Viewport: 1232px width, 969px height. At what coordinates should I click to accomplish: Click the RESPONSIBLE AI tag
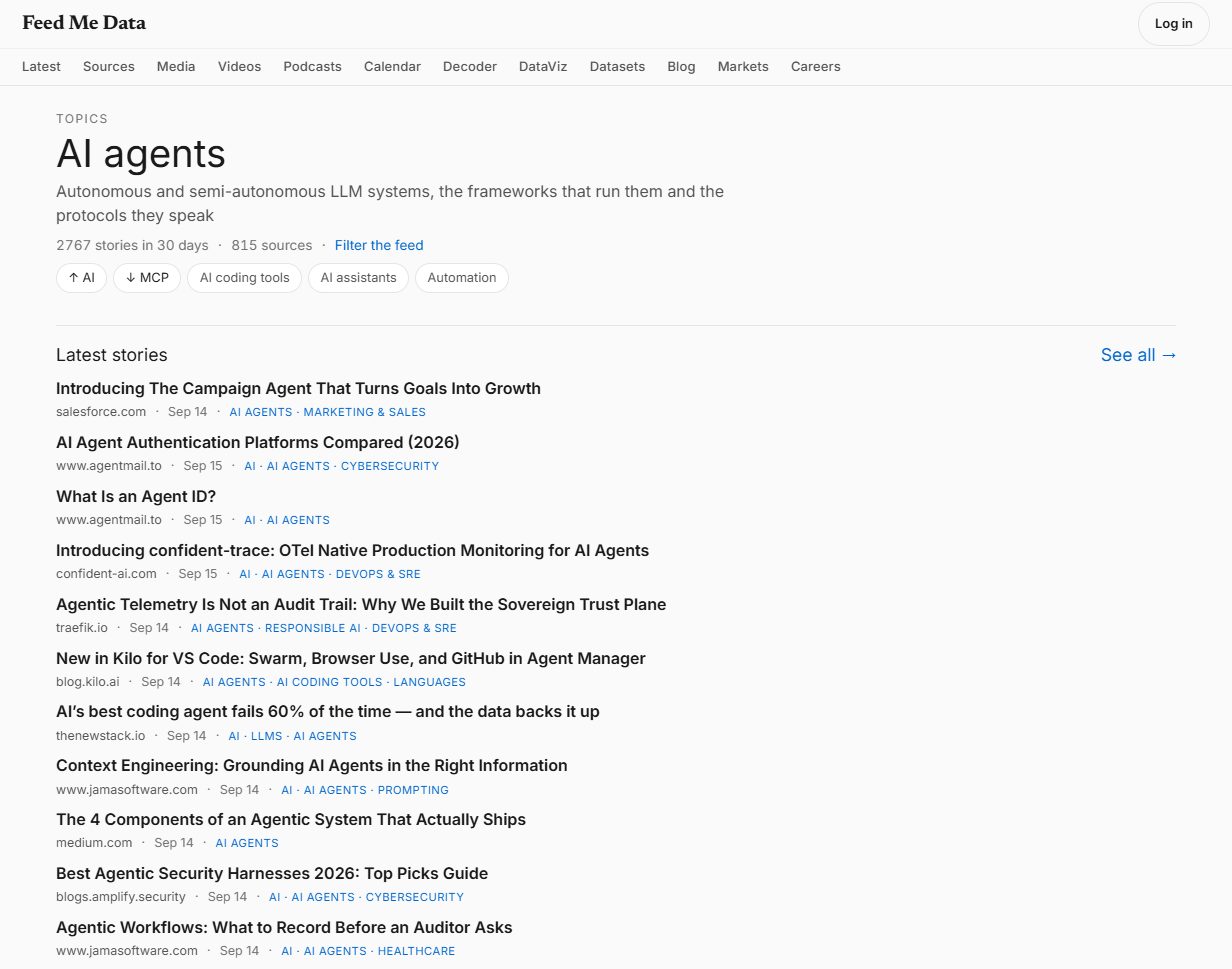tap(313, 628)
